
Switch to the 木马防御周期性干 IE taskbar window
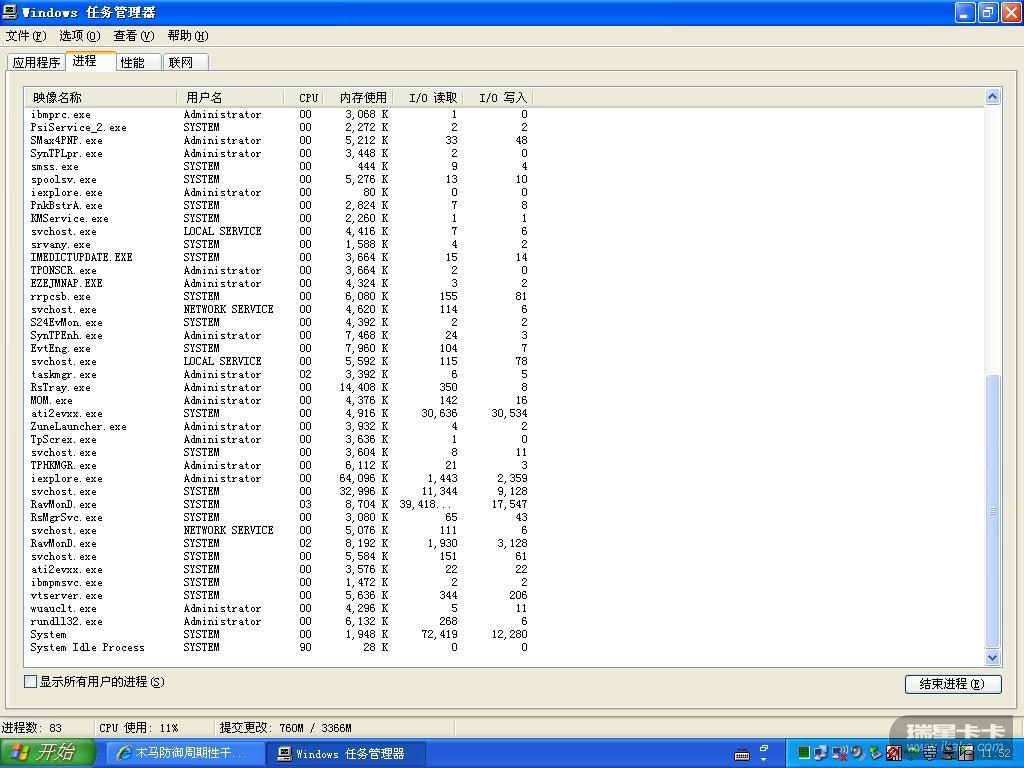coord(184,754)
